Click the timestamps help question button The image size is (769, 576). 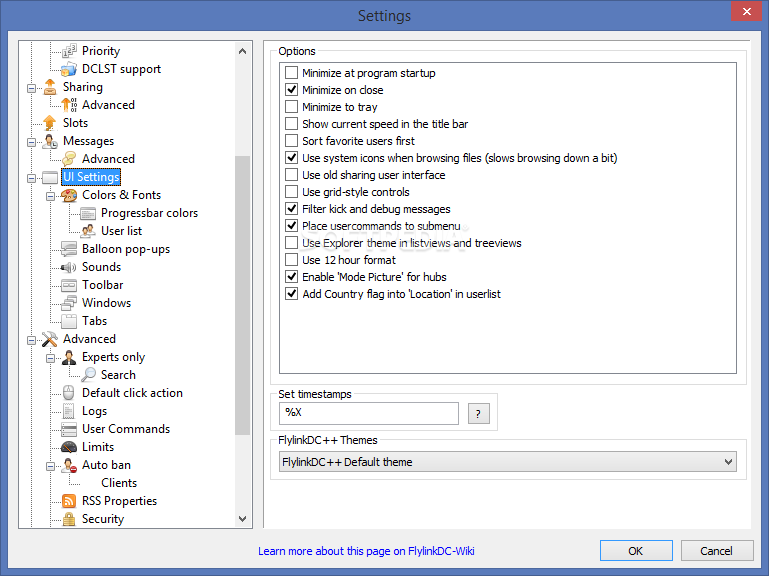click(479, 414)
